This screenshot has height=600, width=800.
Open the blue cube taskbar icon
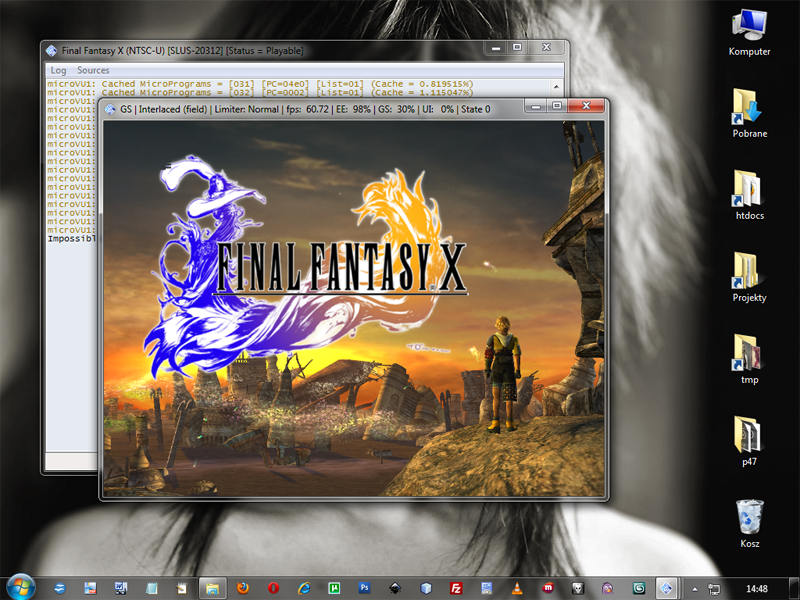pyautogui.click(x=426, y=588)
